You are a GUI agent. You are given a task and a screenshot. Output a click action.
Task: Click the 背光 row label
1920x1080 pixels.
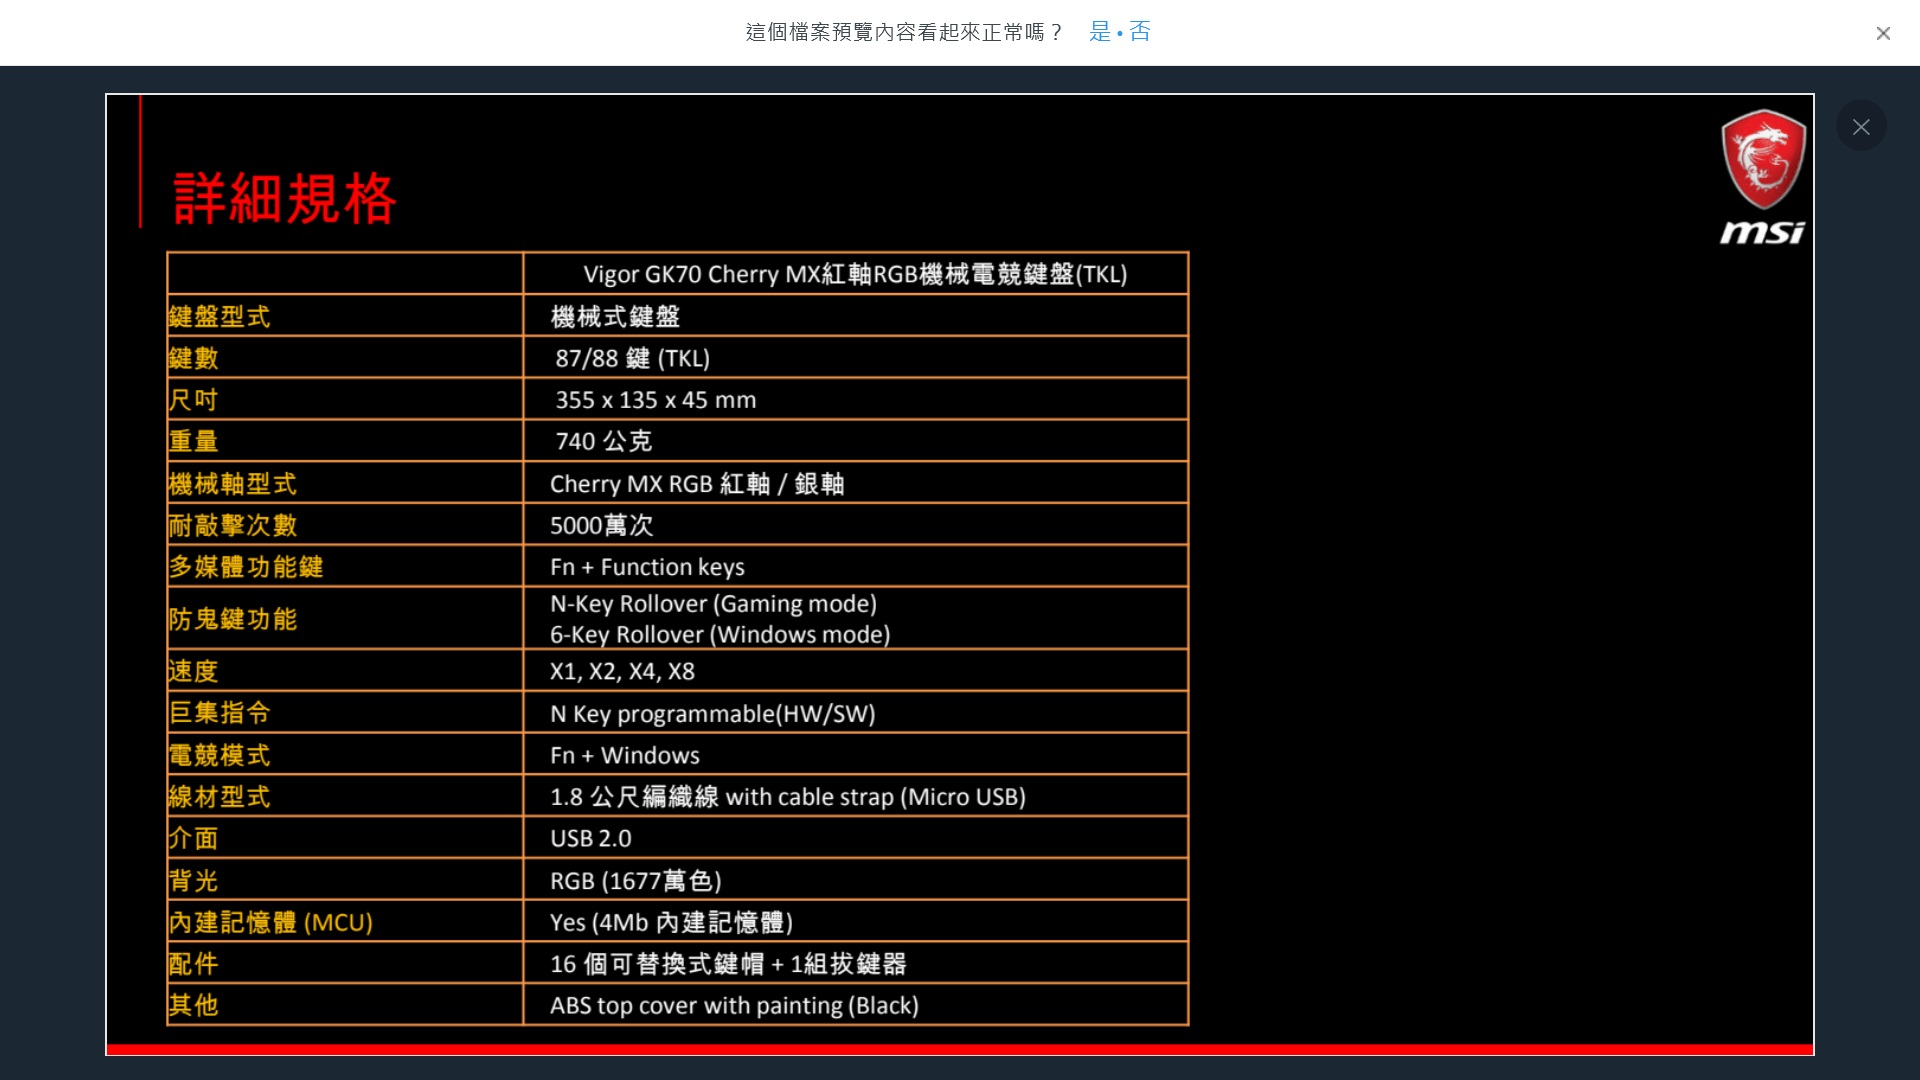coord(193,881)
